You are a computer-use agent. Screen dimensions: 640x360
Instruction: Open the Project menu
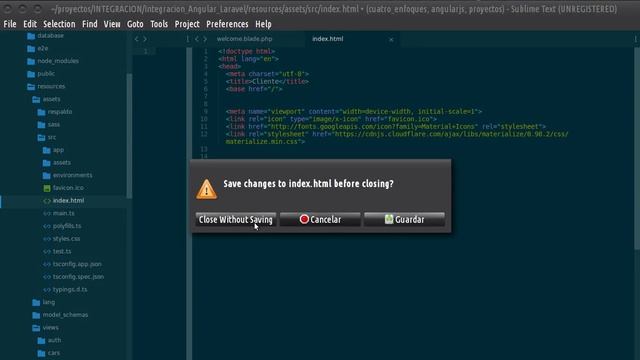tap(187, 24)
